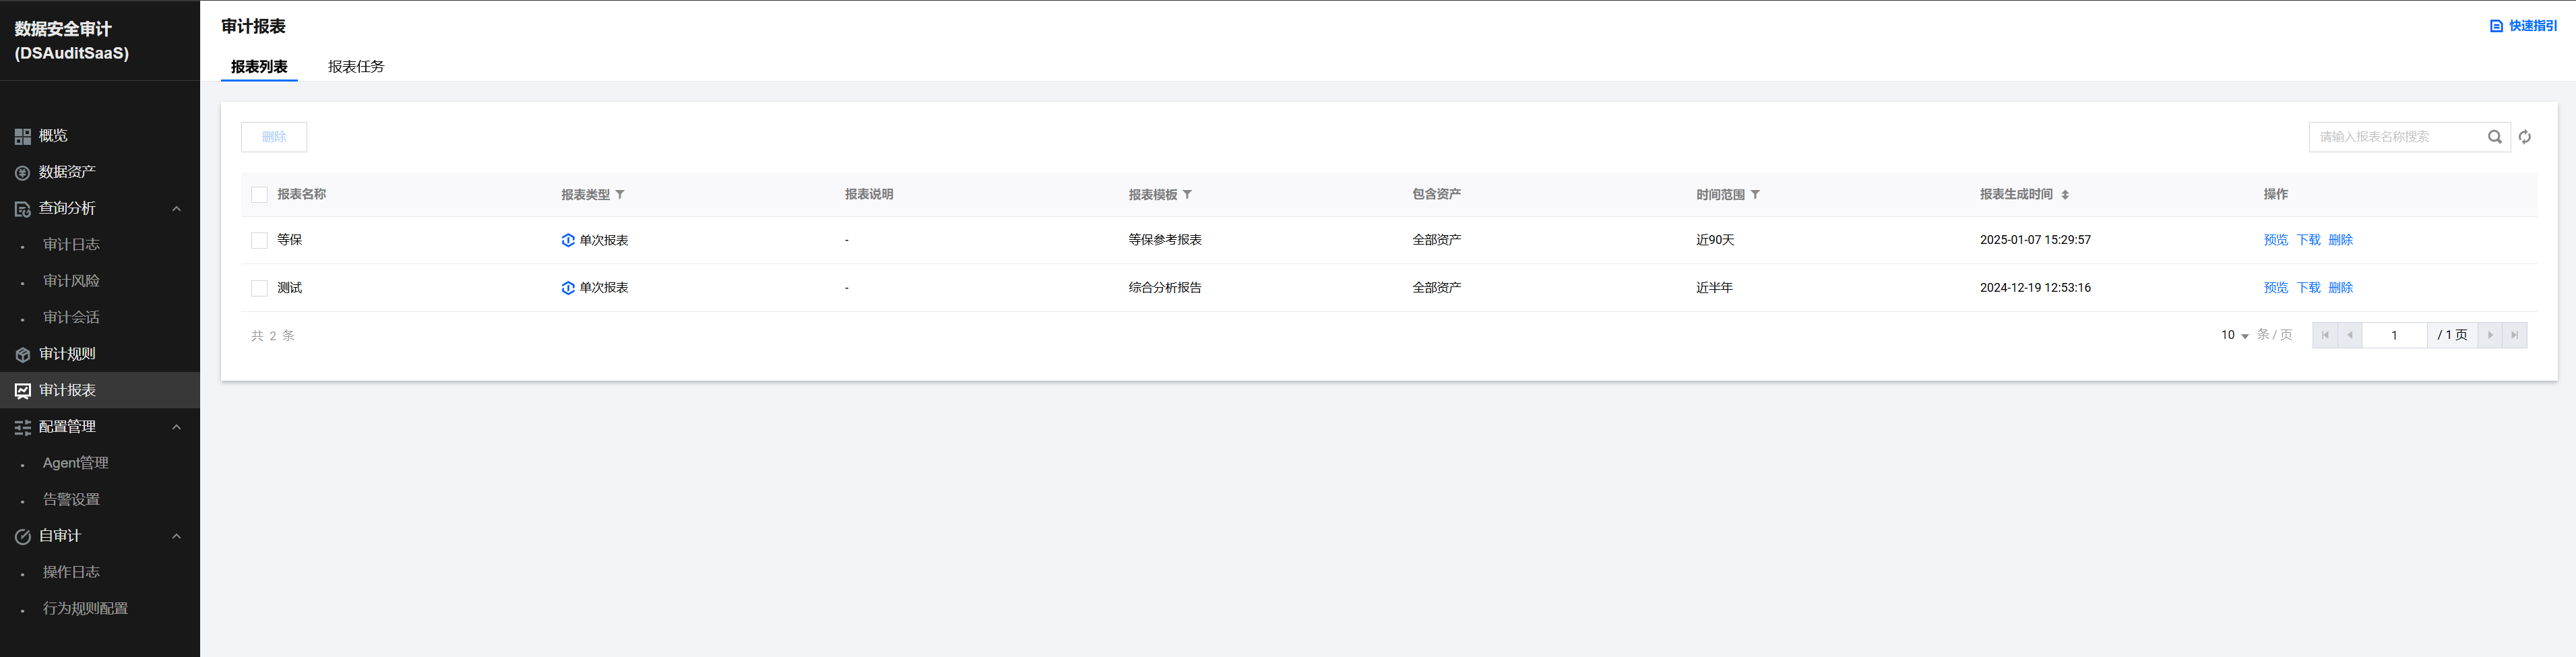
Task: Select the checkbox for report 测试
Action: tap(259, 288)
